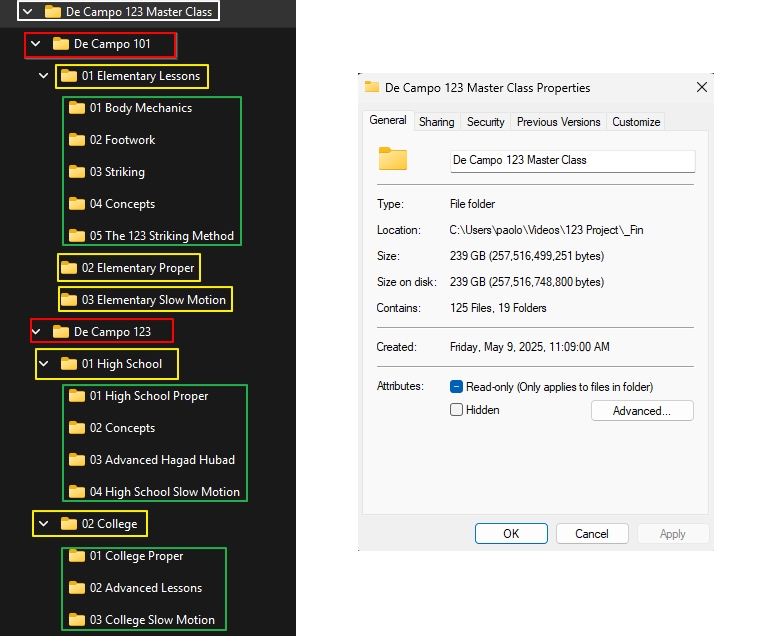Click the 03 Advanced Hagad Hubad folder icon
This screenshot has width=777, height=636.
[76, 460]
